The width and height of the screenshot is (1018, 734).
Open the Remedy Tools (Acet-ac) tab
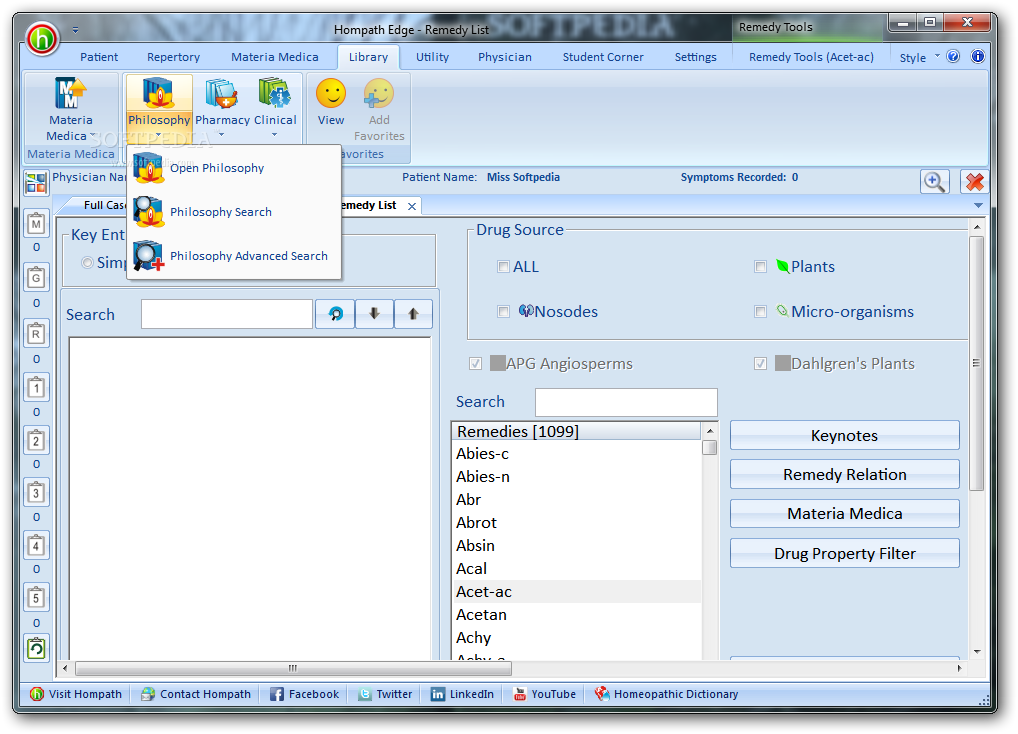tap(811, 57)
